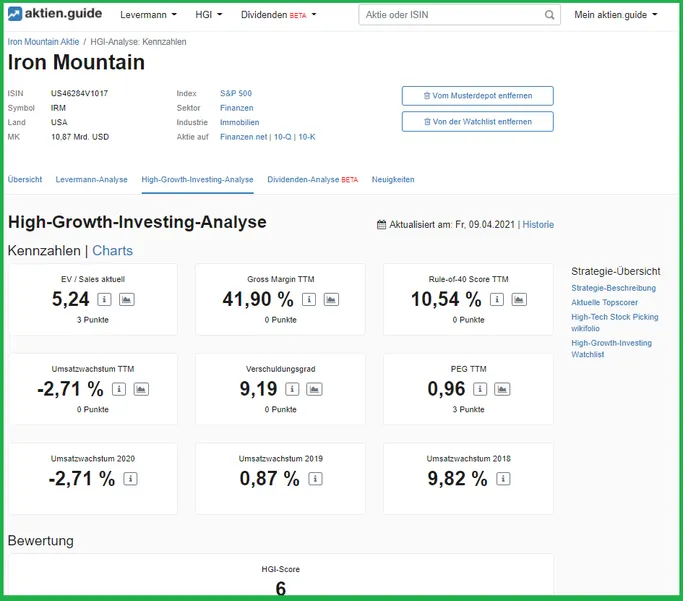
Task: Switch to the Dividenden-Analyse tab
Action: (312, 179)
